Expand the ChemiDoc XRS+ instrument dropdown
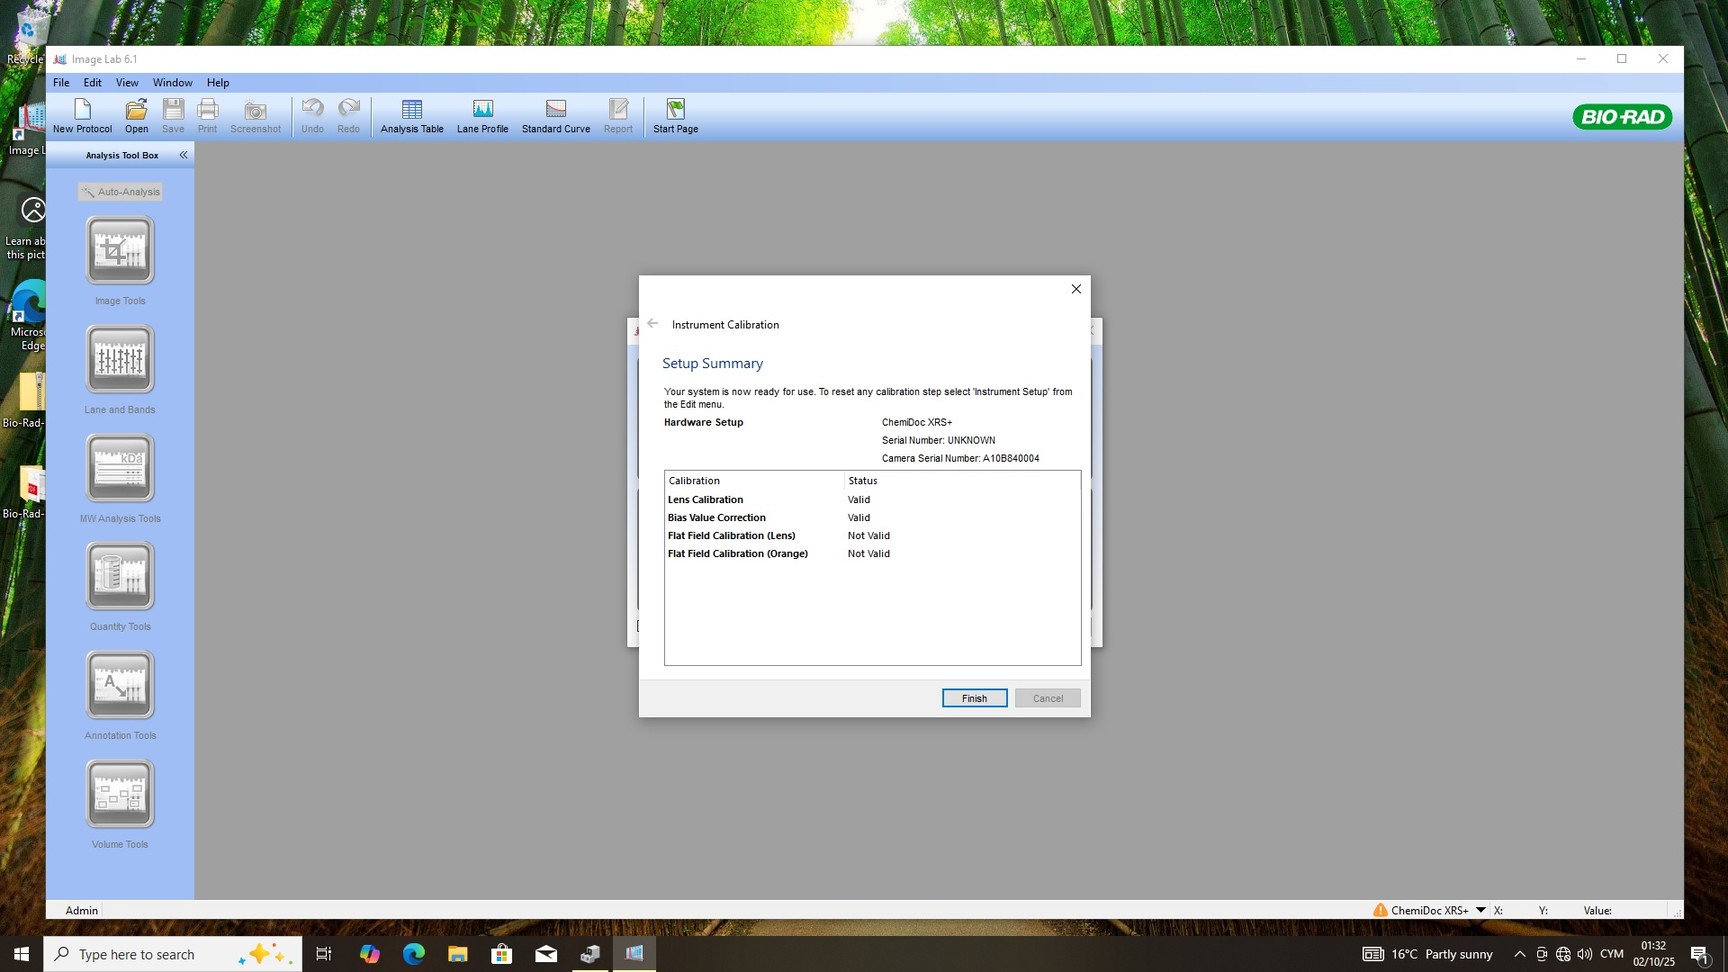The width and height of the screenshot is (1728, 972). (1480, 910)
